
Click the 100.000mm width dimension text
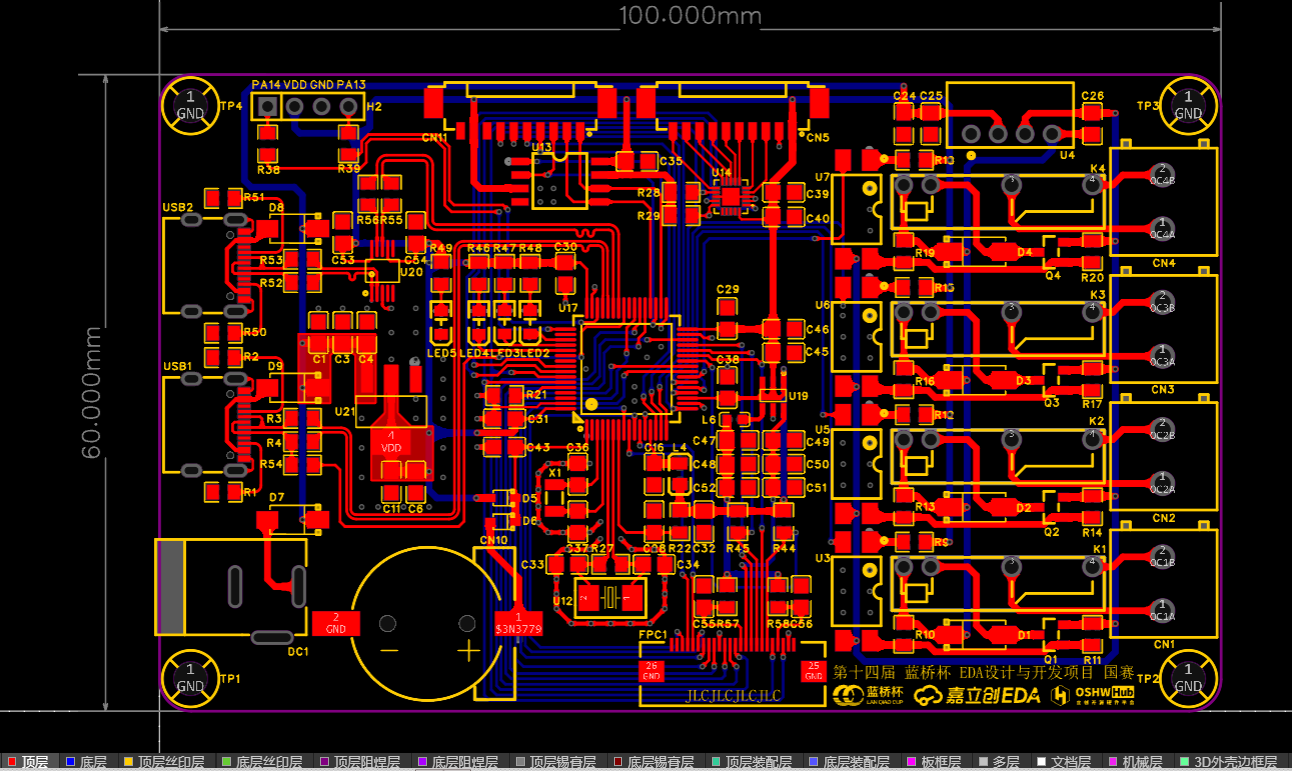pyautogui.click(x=690, y=16)
